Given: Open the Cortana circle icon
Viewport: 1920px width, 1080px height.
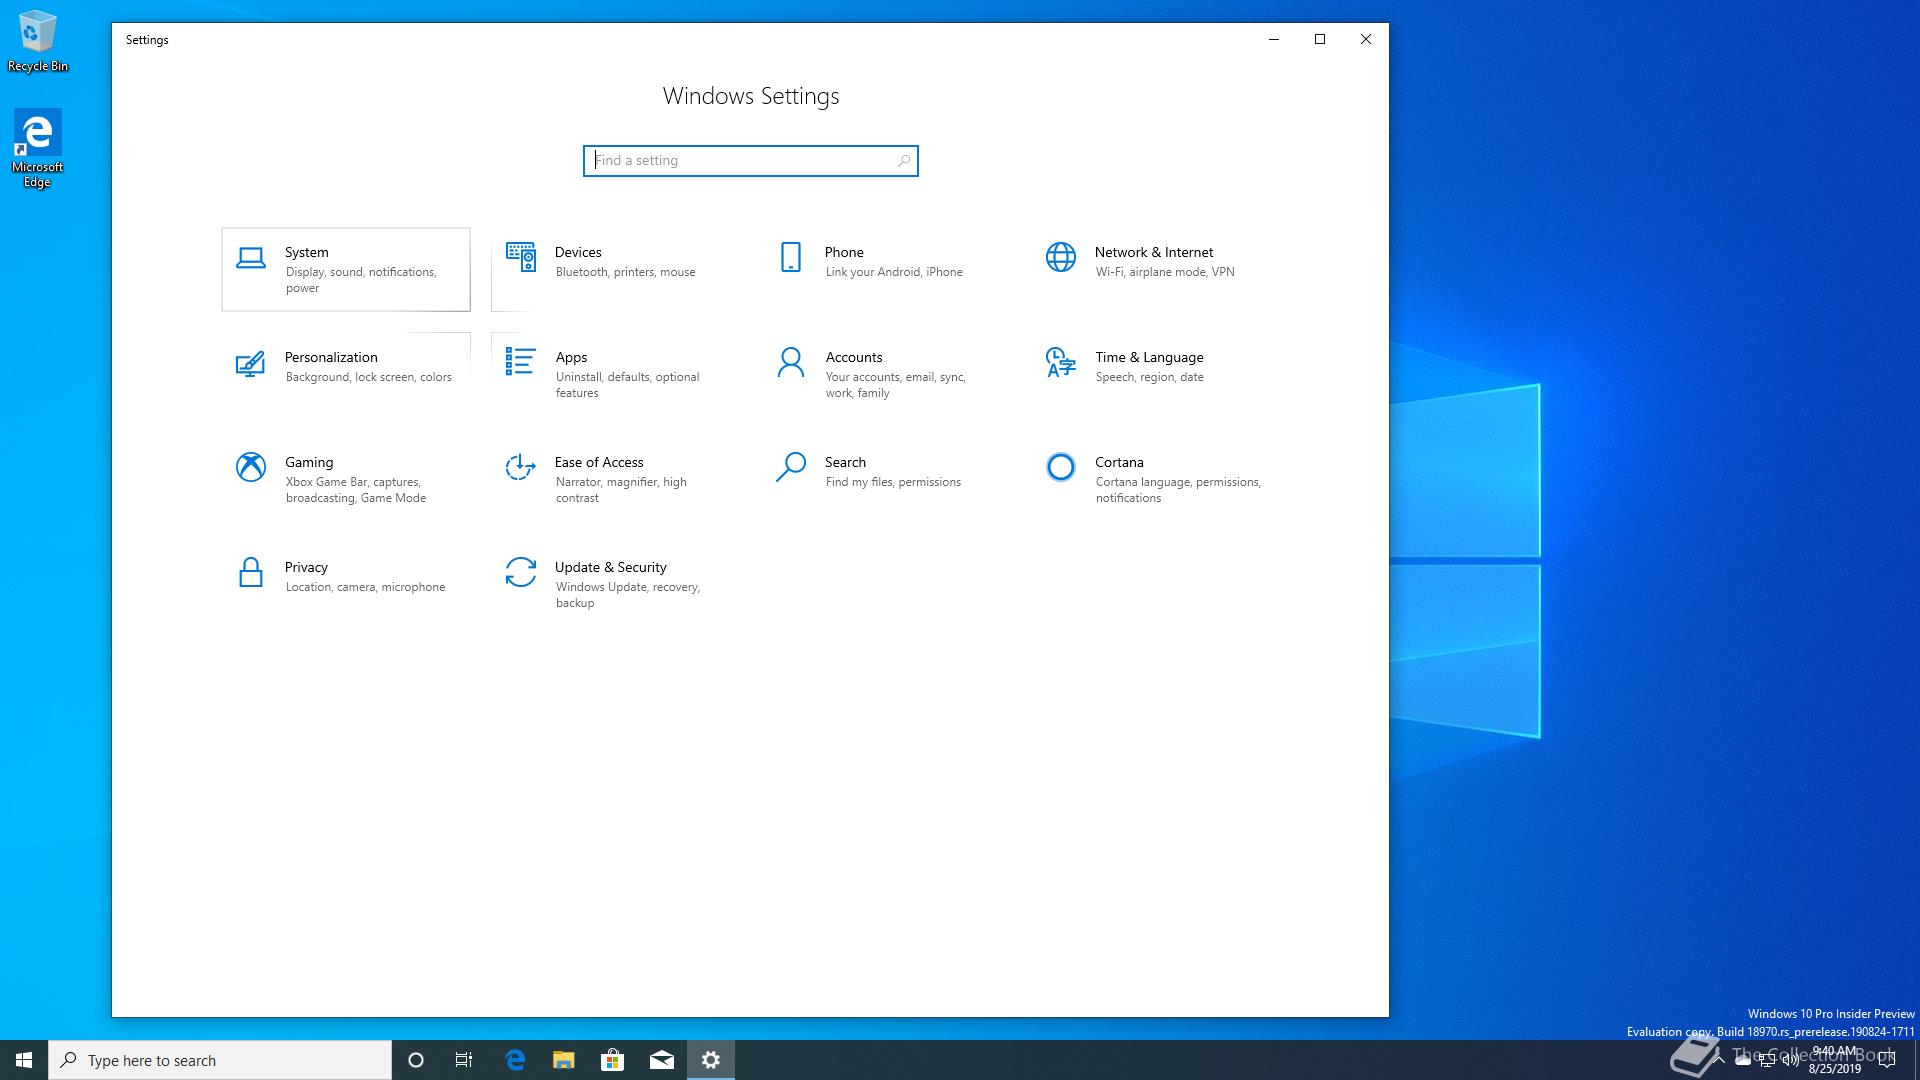Looking at the screenshot, I should pos(1061,467).
